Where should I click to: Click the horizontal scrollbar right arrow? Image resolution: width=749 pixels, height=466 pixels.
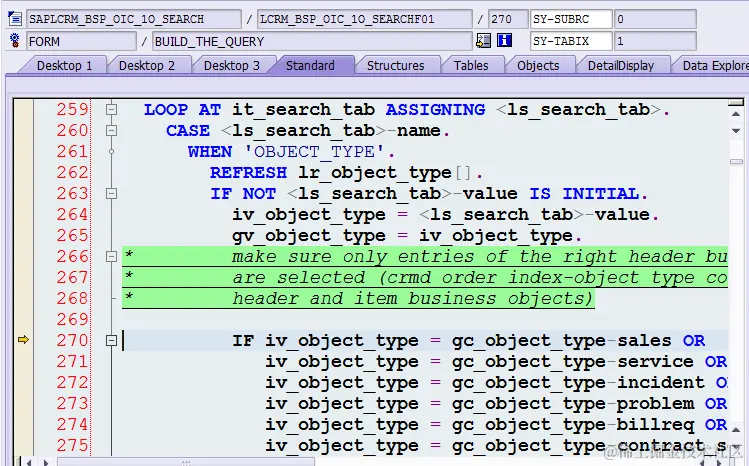point(46,462)
